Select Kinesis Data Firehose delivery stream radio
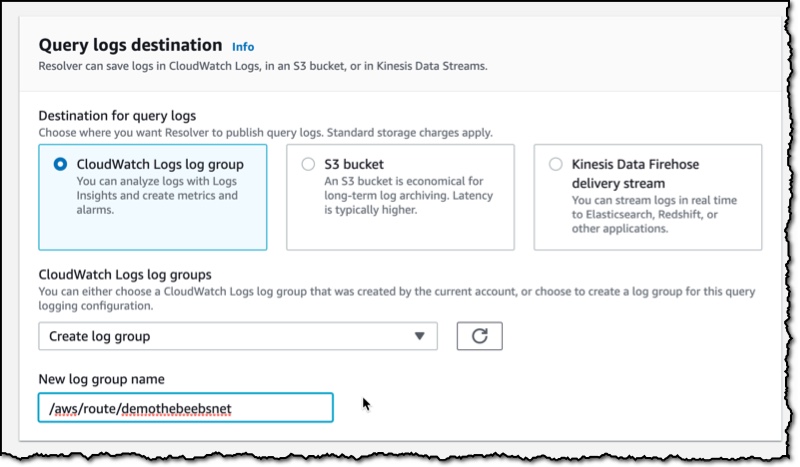The height and width of the screenshot is (467, 800). (x=556, y=164)
